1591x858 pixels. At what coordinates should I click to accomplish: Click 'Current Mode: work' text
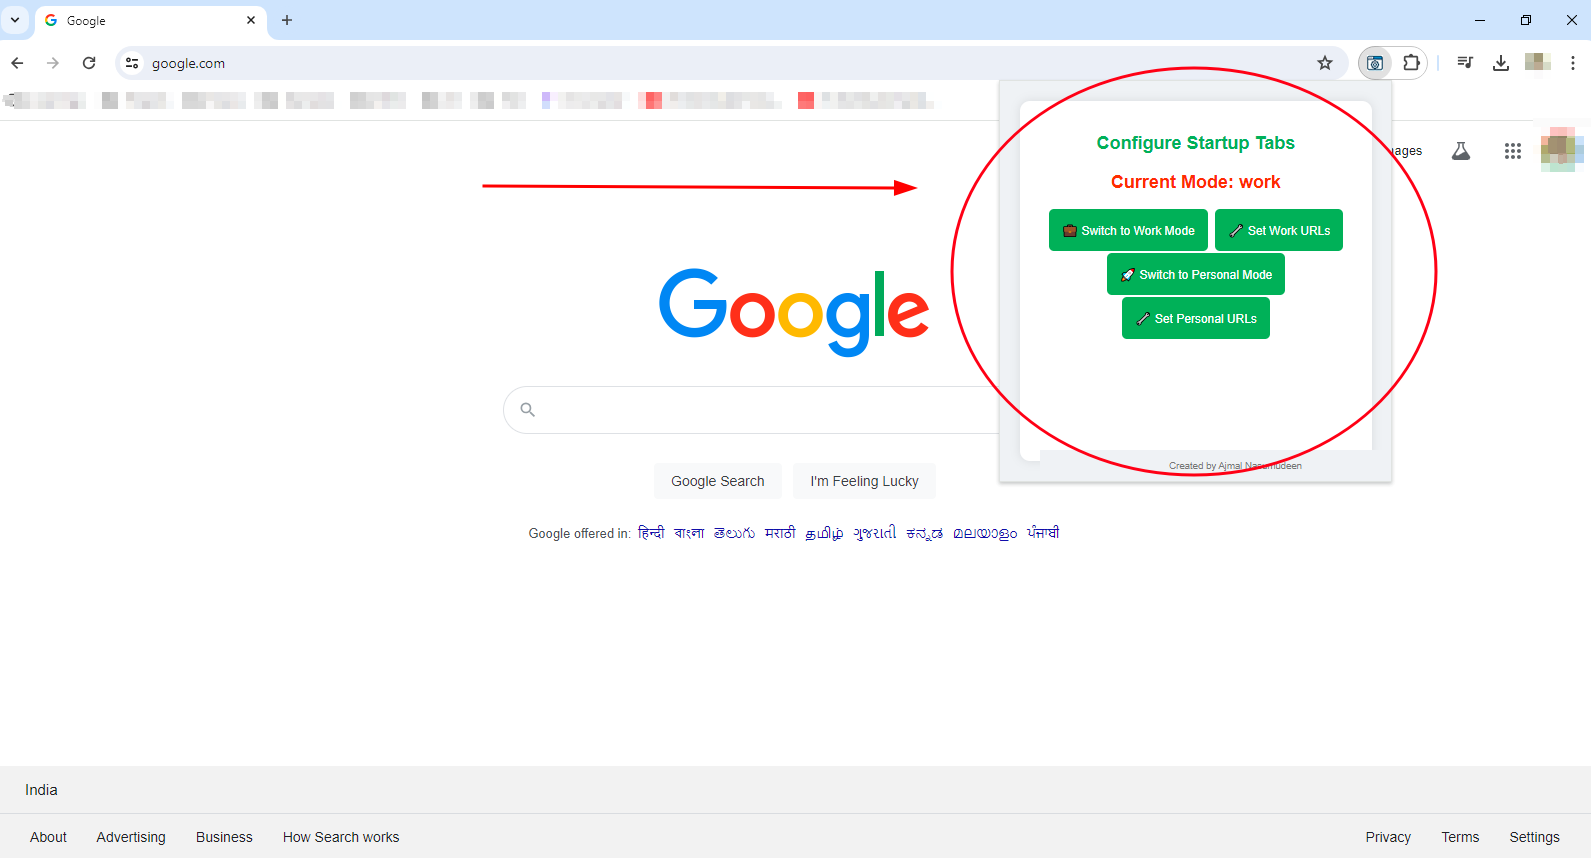1195,182
